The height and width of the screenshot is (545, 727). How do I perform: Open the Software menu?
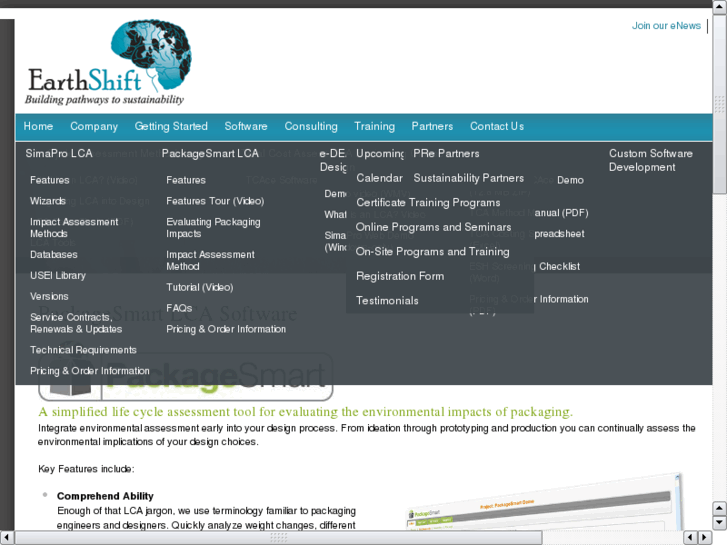(246, 126)
